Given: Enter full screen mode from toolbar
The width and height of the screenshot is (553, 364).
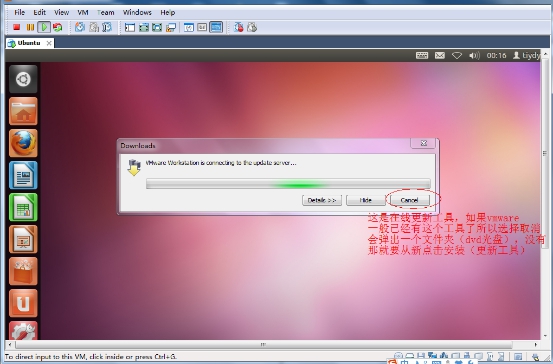Looking at the screenshot, I should 157,27.
